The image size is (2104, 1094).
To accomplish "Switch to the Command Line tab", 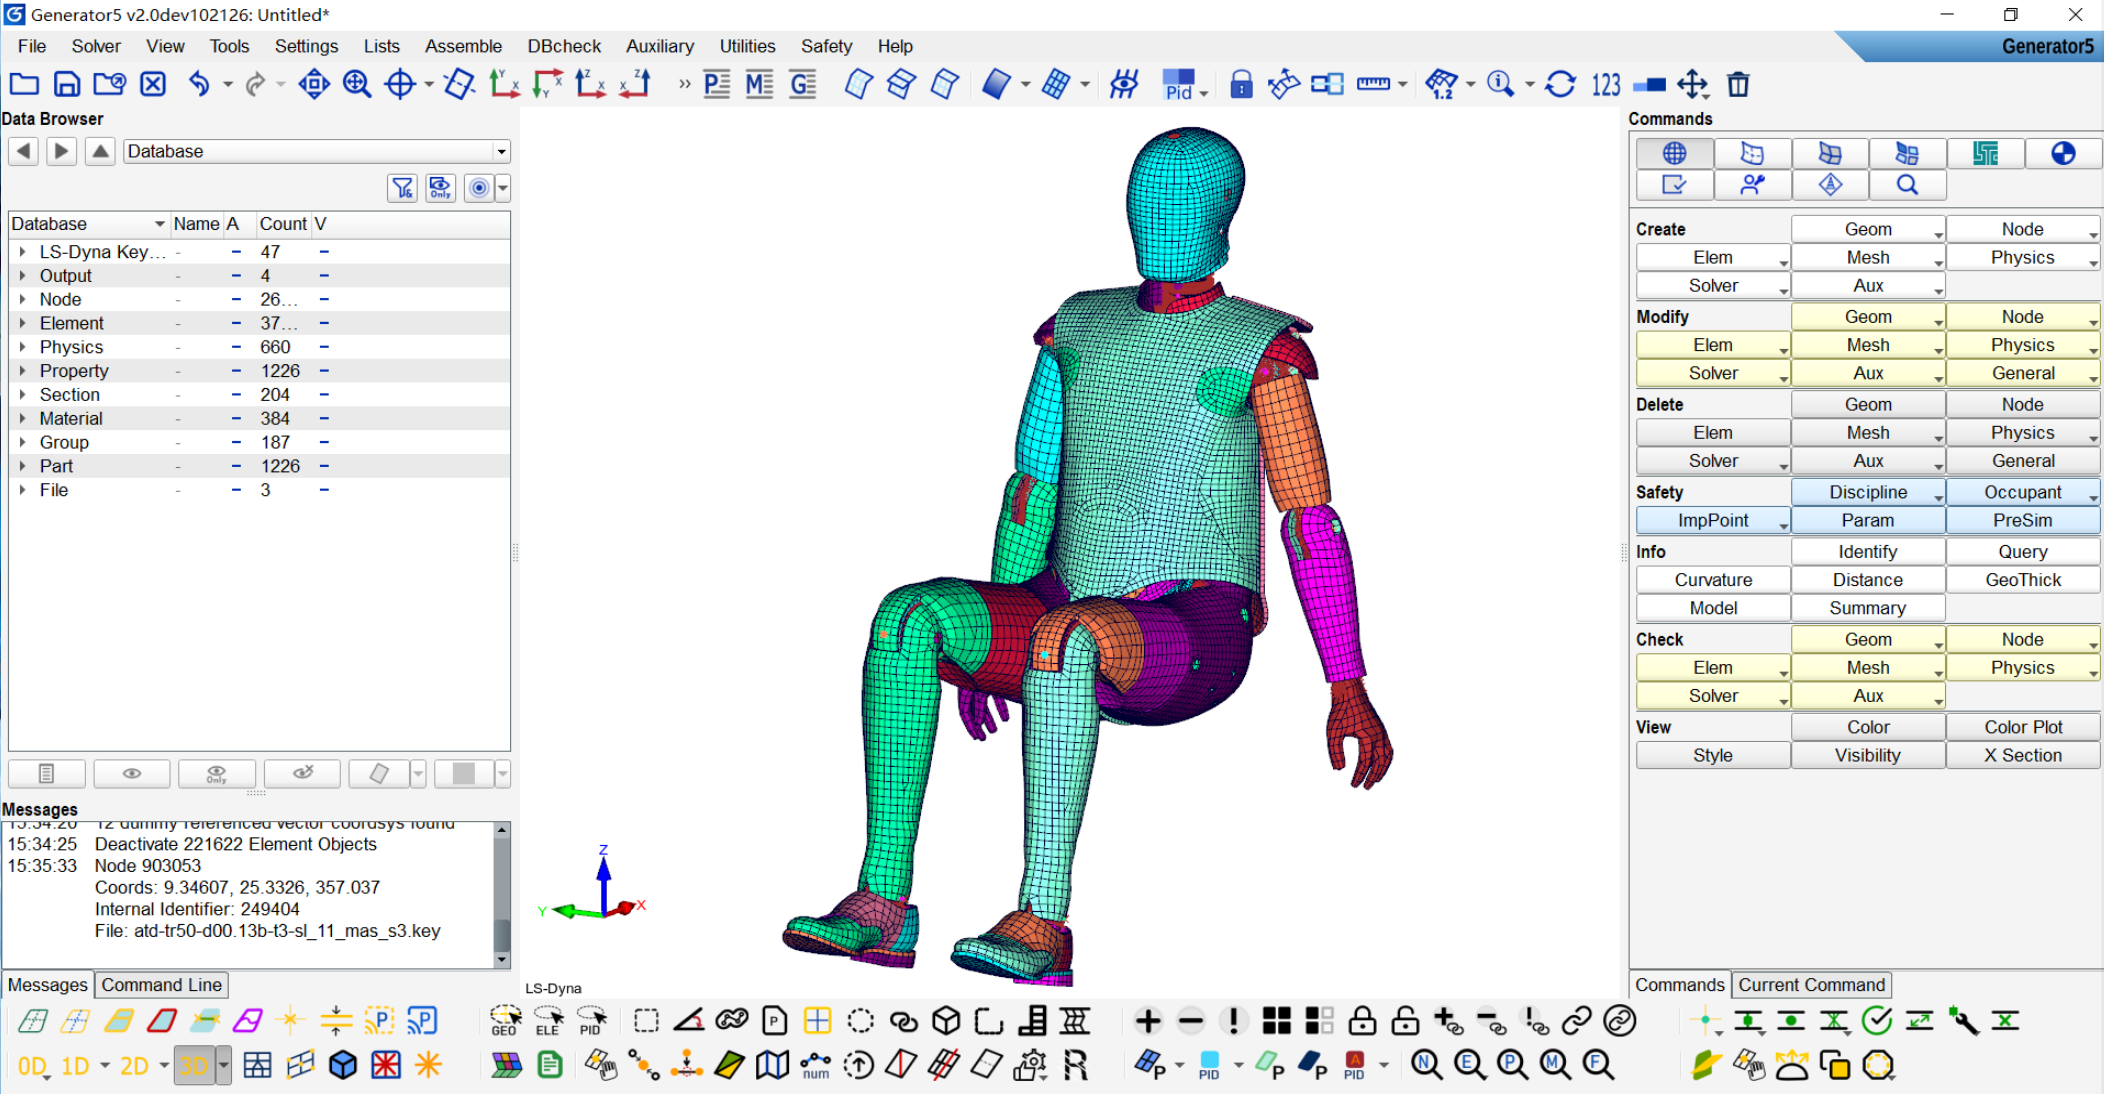I will [161, 985].
